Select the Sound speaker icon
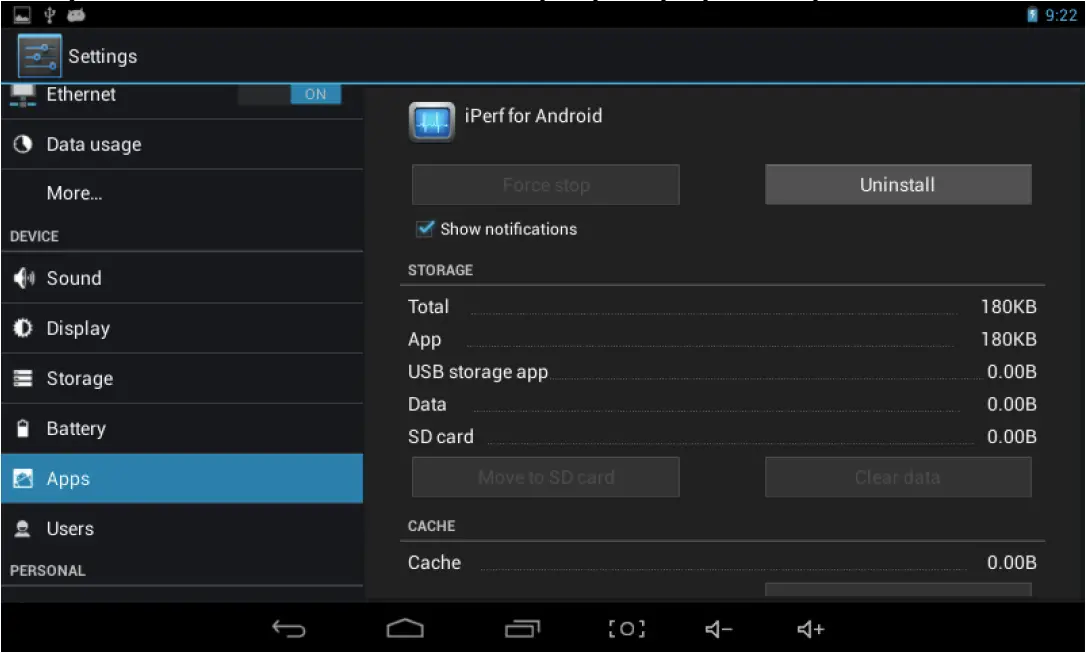The image size is (1086, 653). [24, 278]
